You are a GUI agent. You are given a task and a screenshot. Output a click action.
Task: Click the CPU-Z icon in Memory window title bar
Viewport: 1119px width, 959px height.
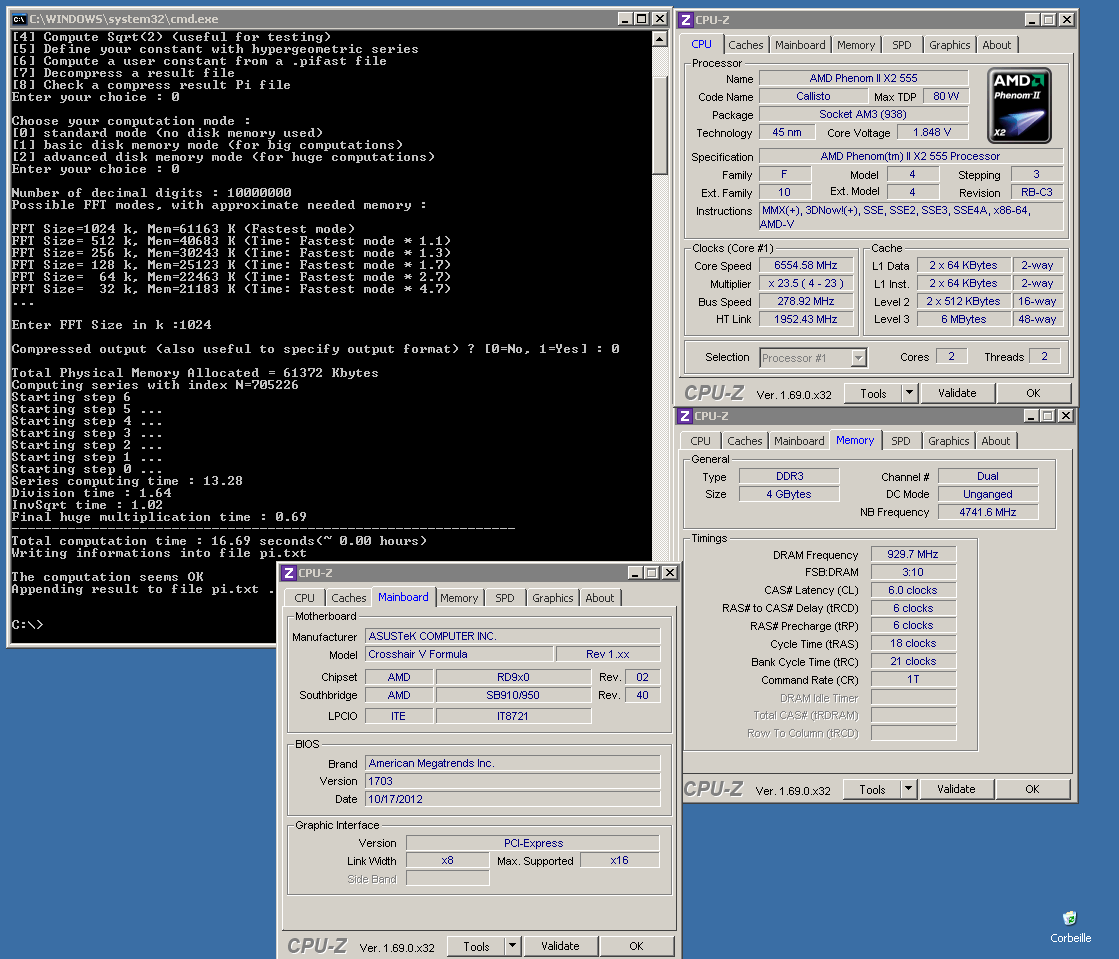pos(685,416)
